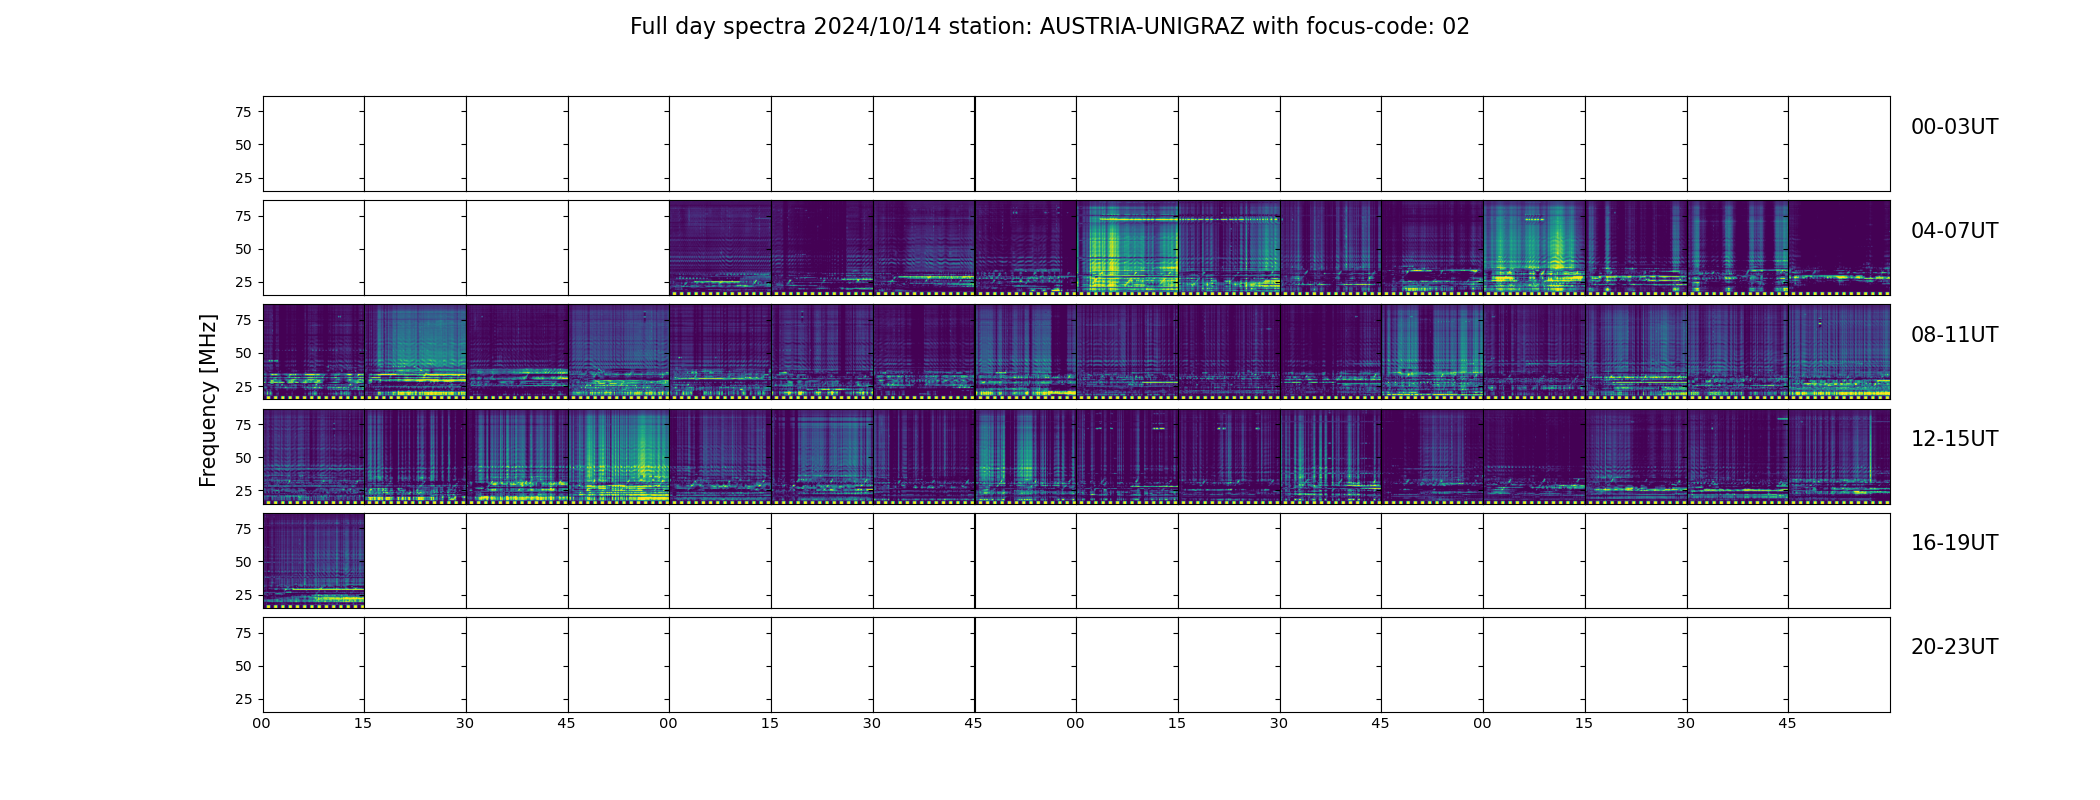Open the bright 12:45 spectrogram in 12-15UT row
Image resolution: width=2100 pixels, height=800 pixels.
point(619,456)
